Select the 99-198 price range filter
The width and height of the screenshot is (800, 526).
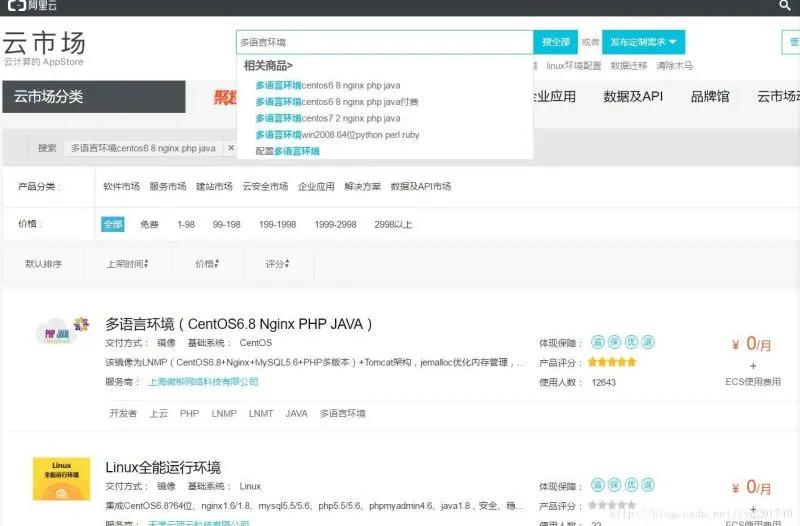(227, 225)
